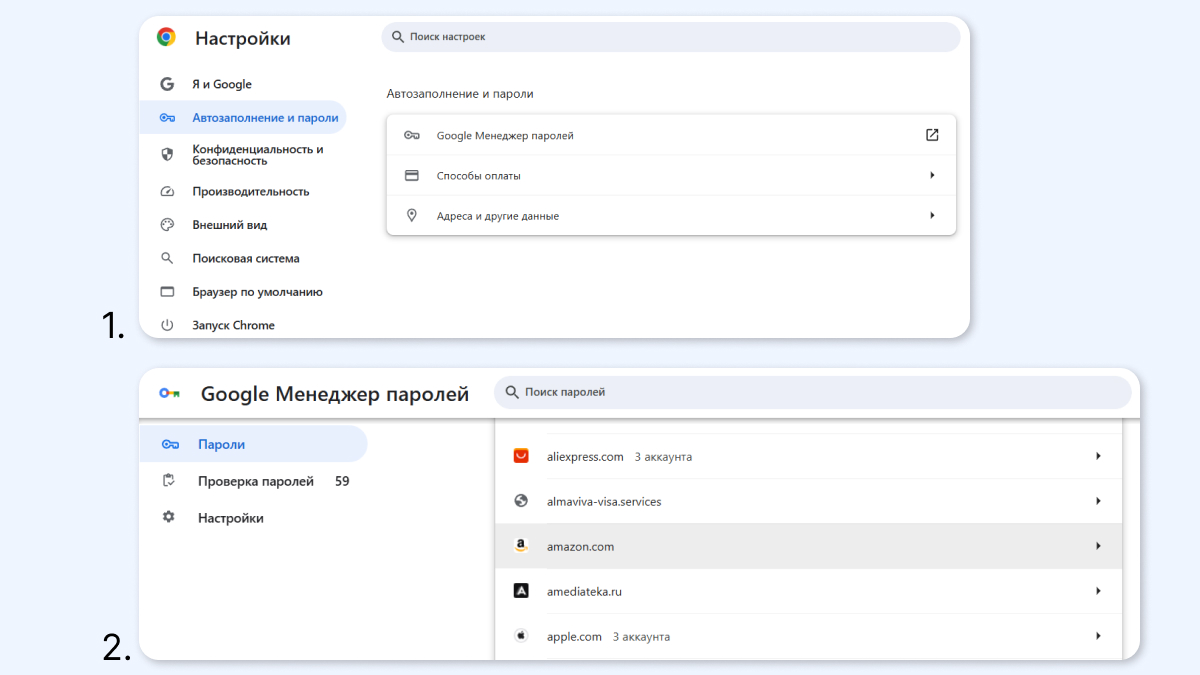1200x675 pixels.
Task: Click the amediateka.ru favicon
Action: click(x=521, y=591)
